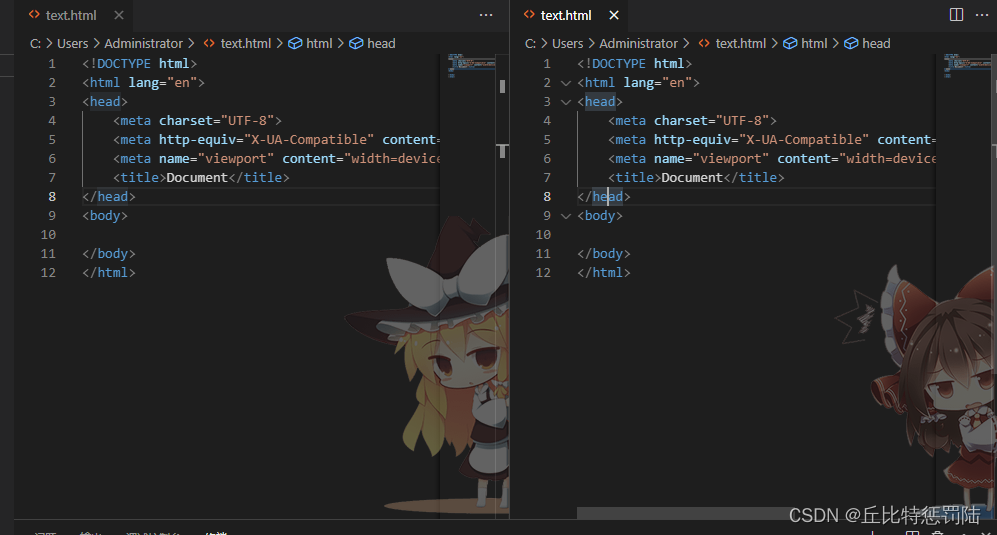Select Users in right breadcrumb path
Screen dimensions: 997x535
coord(567,43)
